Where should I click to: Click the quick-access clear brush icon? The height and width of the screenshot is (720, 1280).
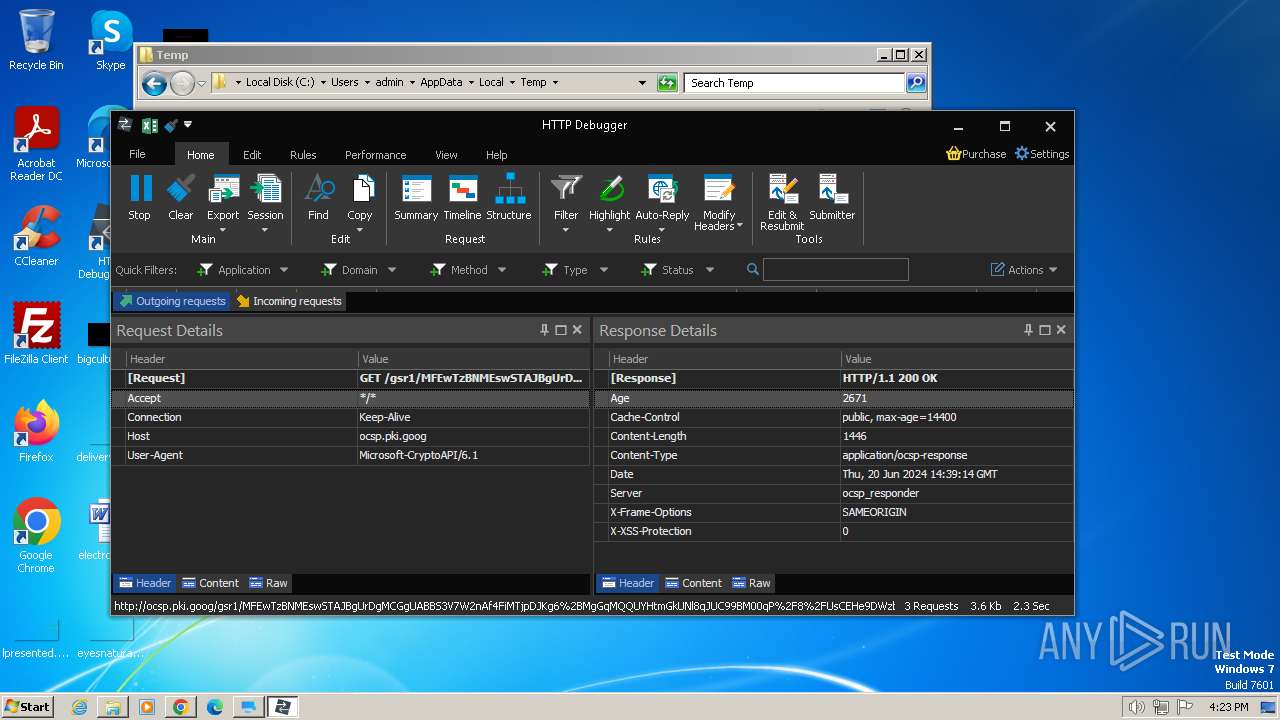tap(171, 125)
